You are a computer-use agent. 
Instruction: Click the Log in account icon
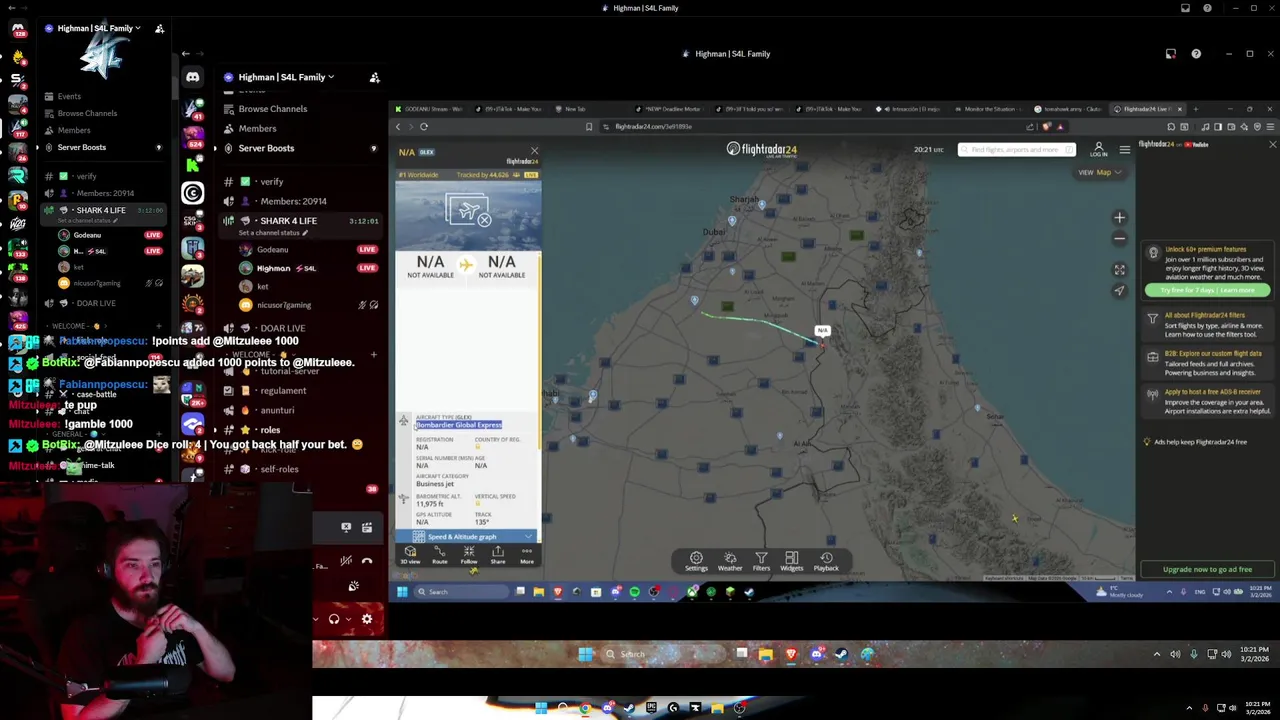1098,150
